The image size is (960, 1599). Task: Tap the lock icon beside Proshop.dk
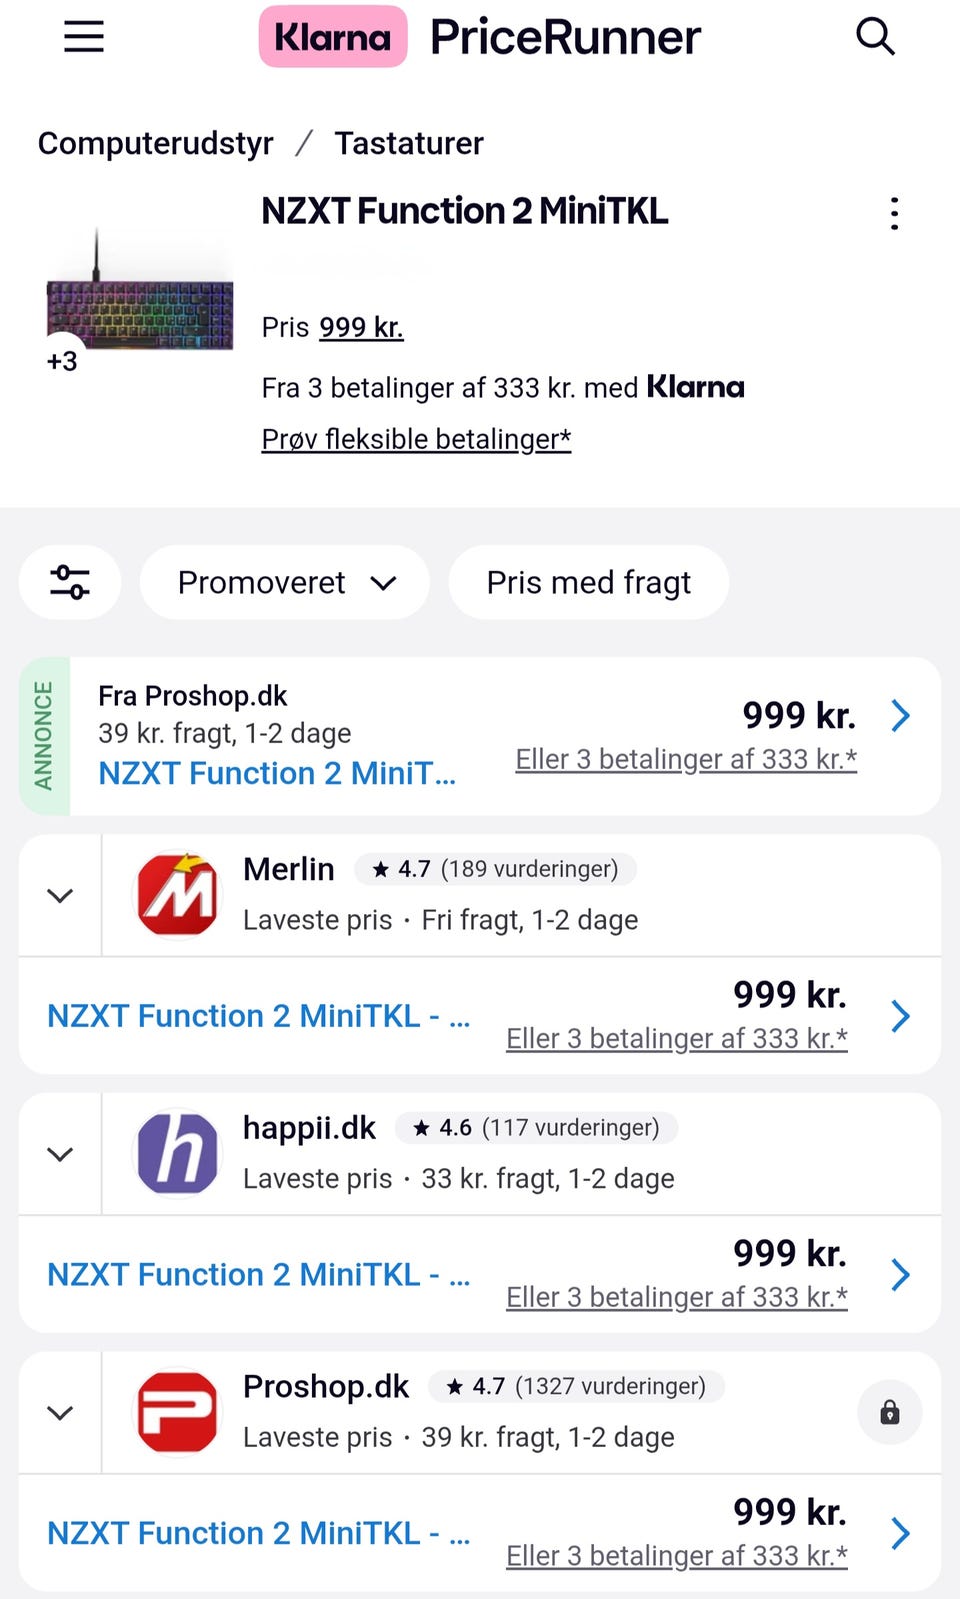tap(889, 1412)
